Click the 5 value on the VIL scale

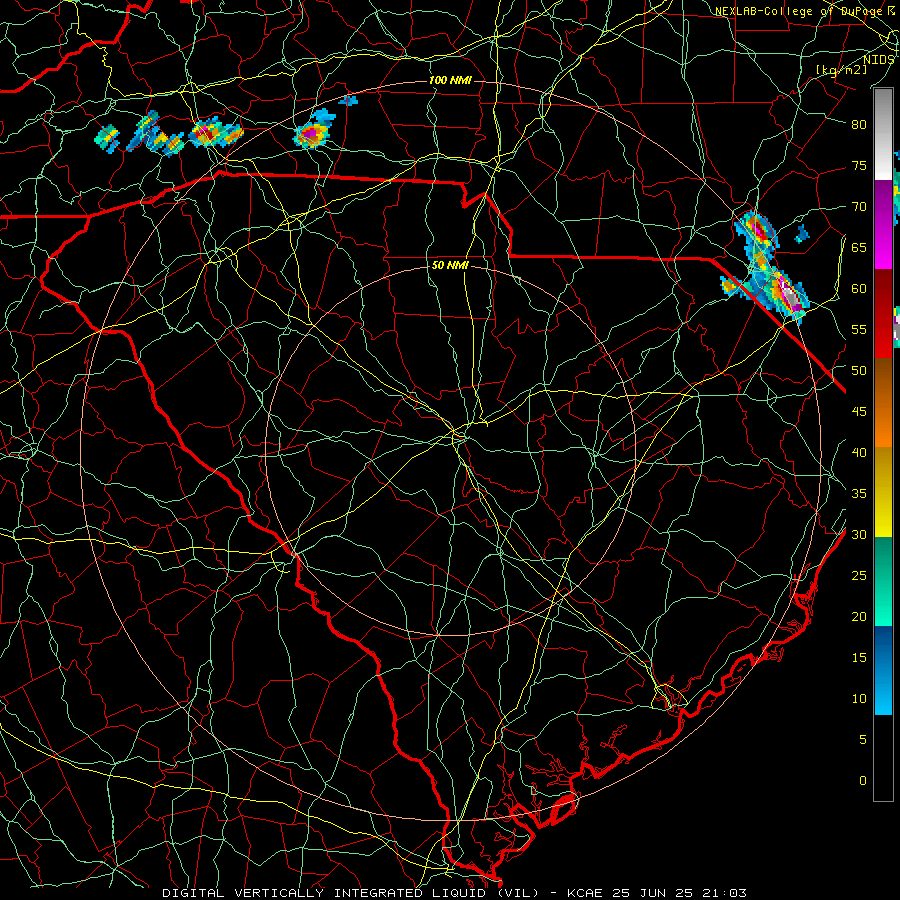[863, 740]
